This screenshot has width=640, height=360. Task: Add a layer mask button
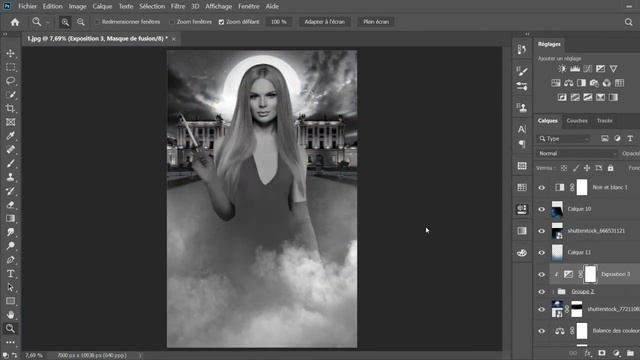(x=602, y=353)
